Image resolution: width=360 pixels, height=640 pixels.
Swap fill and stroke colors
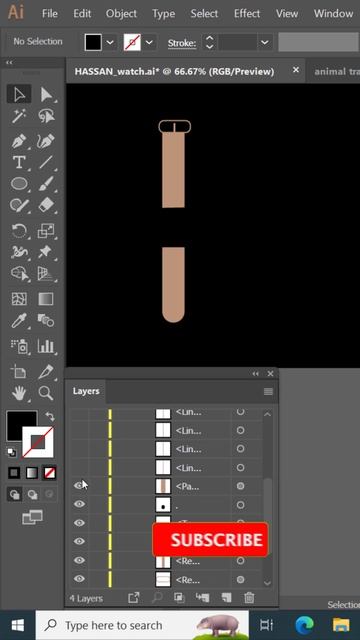click(x=50, y=417)
